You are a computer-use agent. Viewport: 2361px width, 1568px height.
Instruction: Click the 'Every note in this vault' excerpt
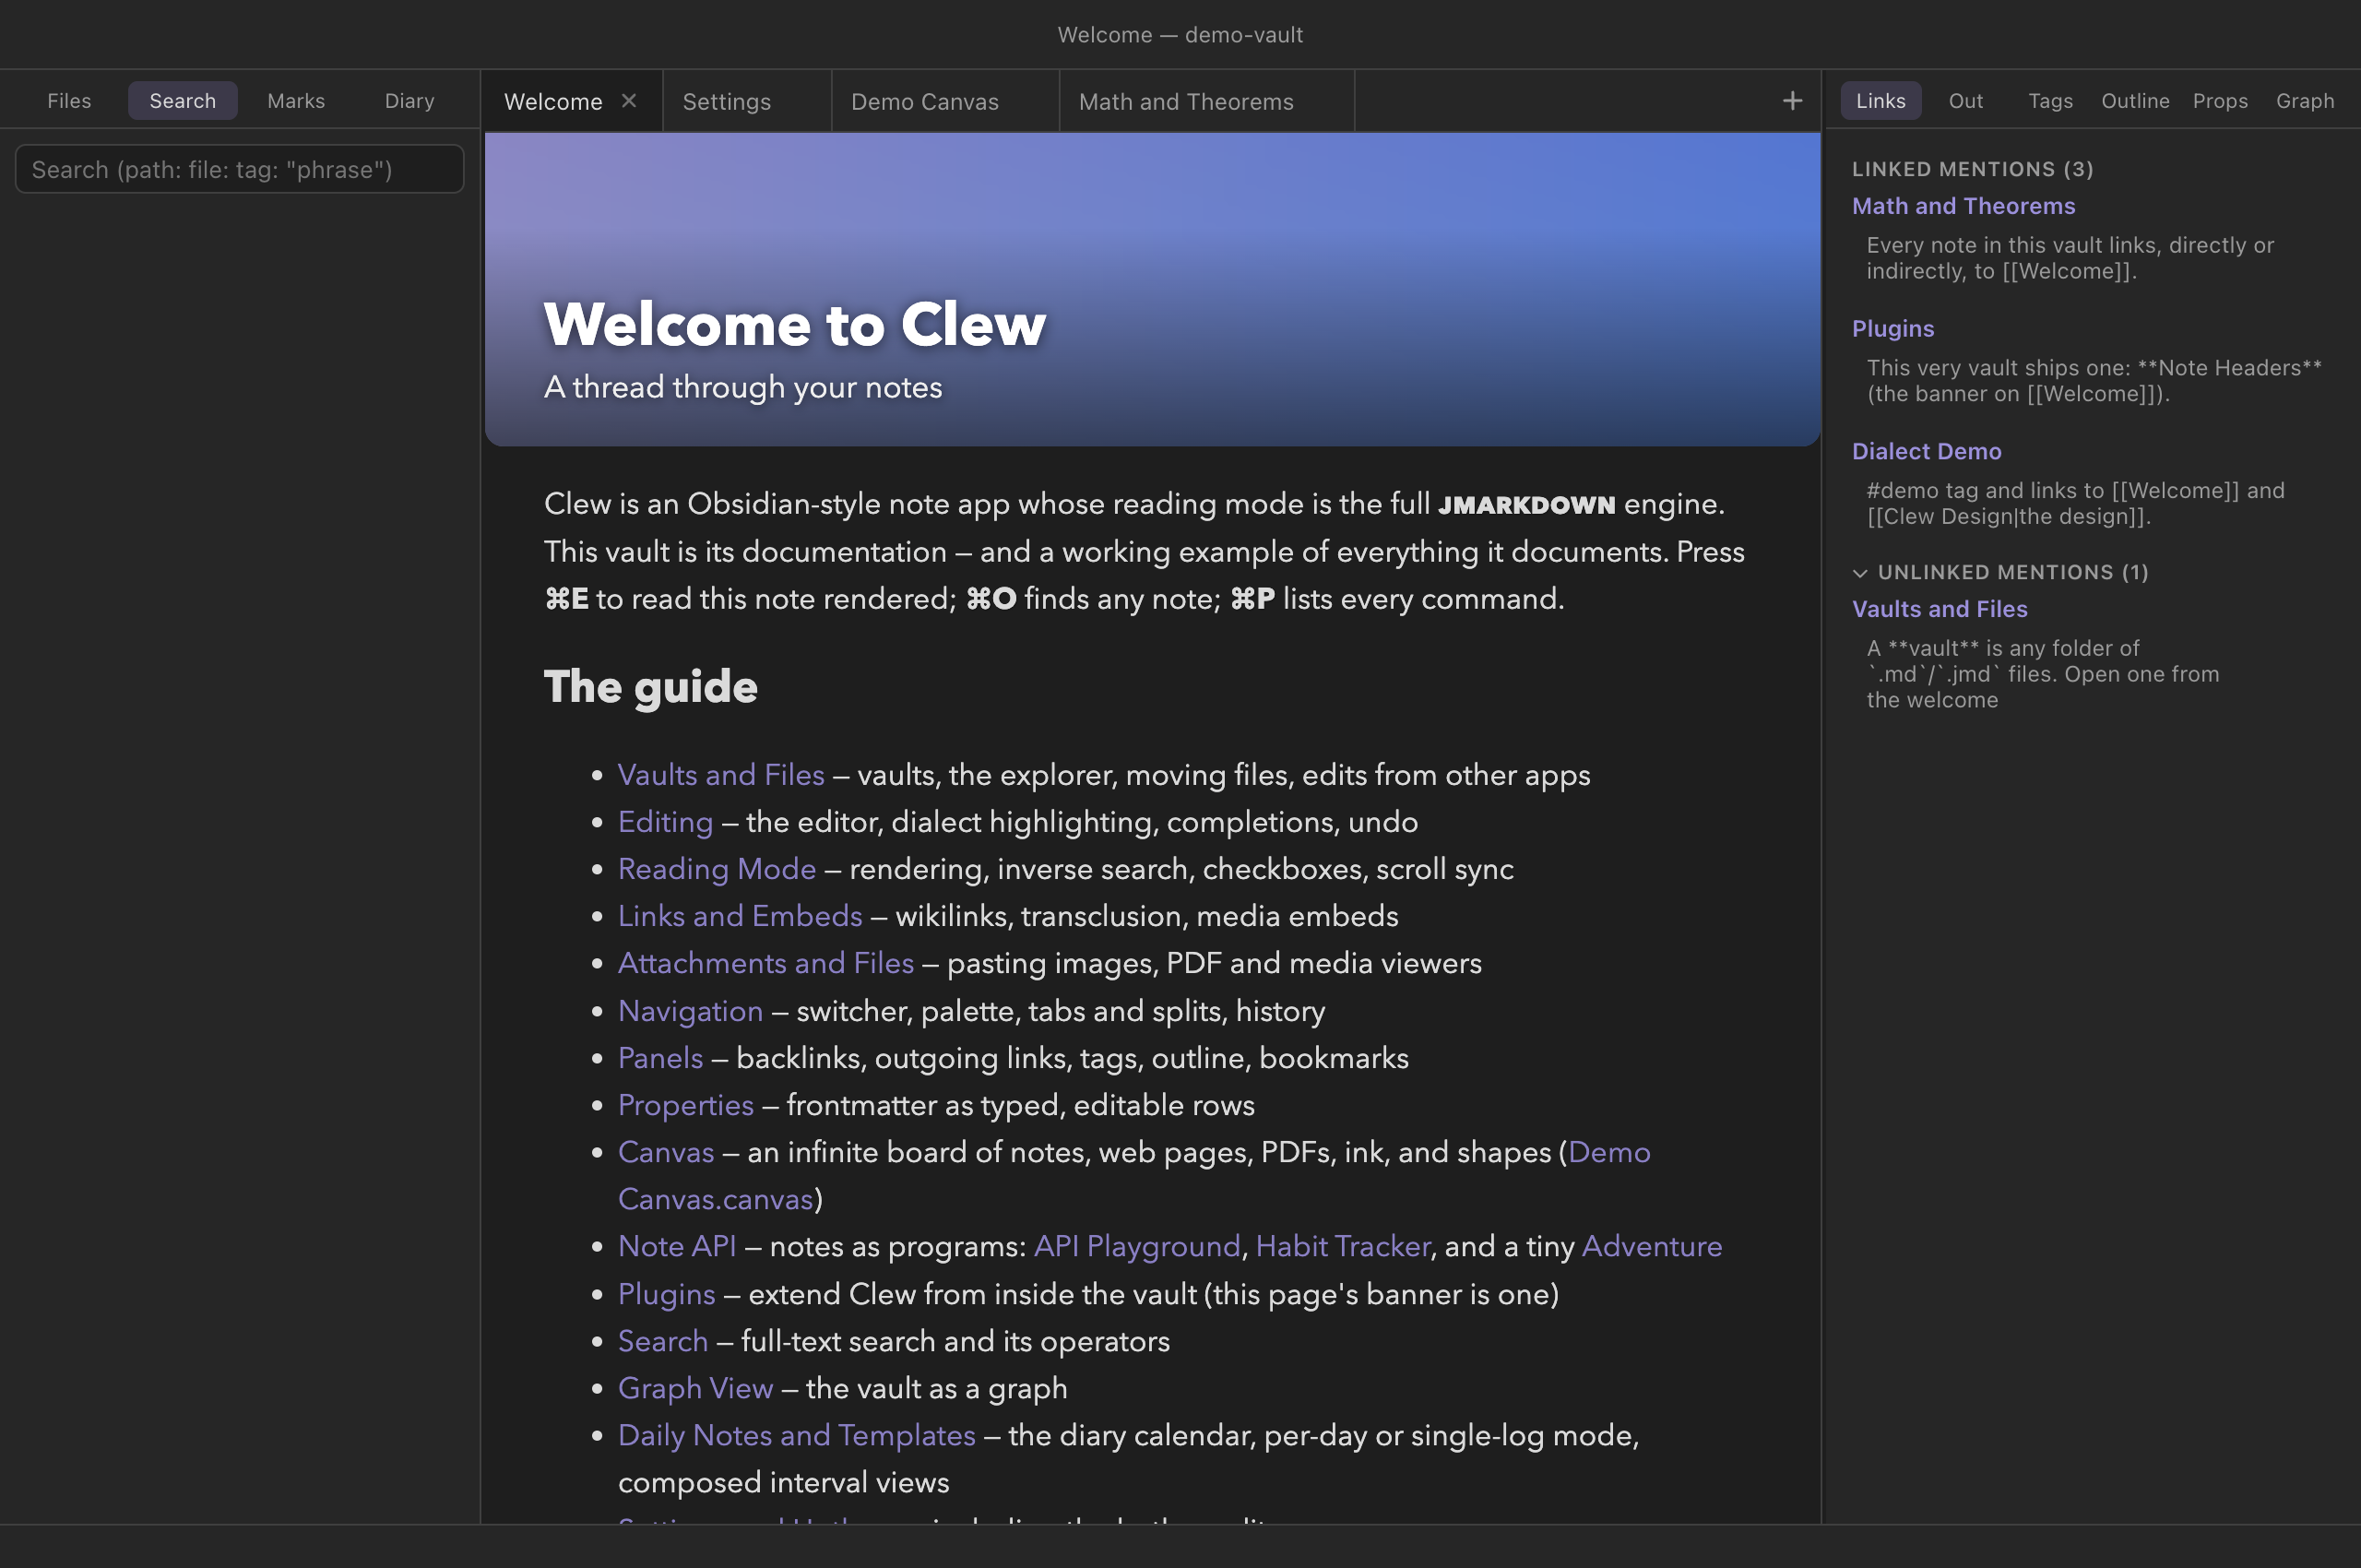click(x=2070, y=258)
